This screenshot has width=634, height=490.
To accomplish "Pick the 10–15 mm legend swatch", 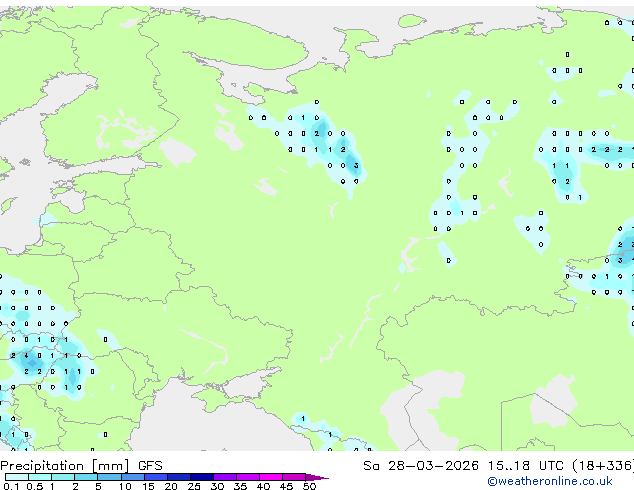I will [x=133, y=477].
